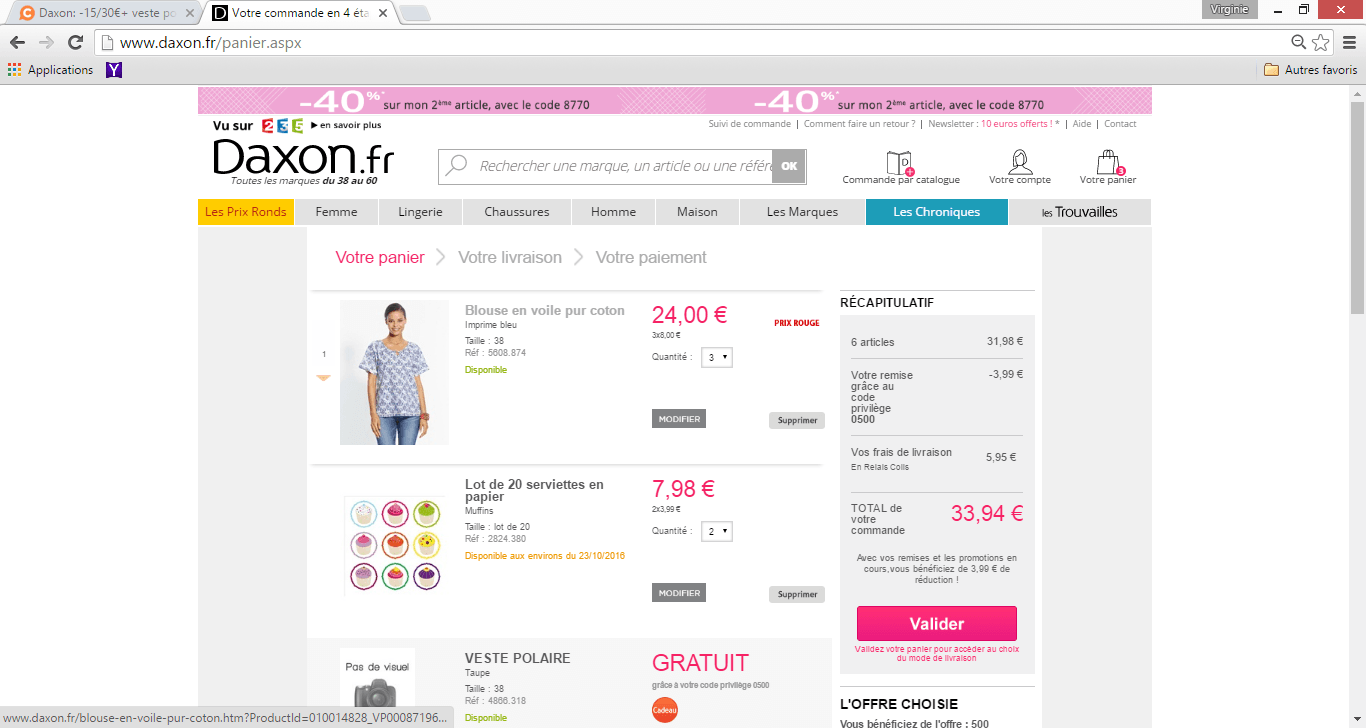Bookmark page with the star icon
The height and width of the screenshot is (728, 1366).
[1321, 42]
